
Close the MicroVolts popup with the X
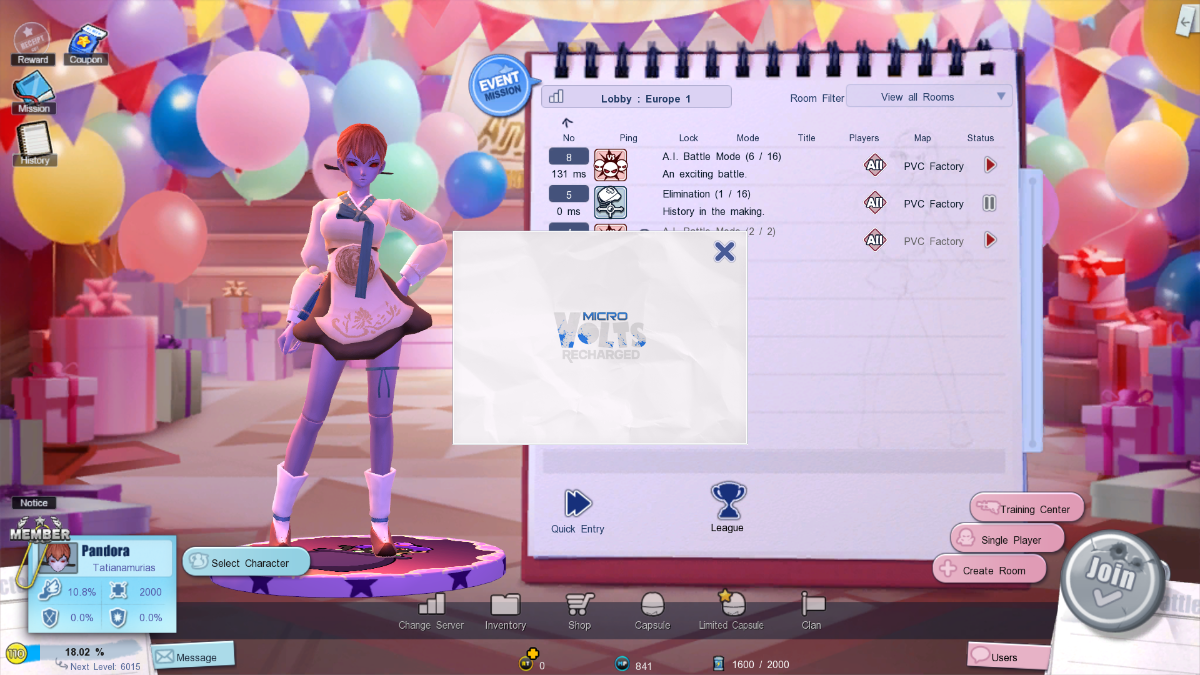click(725, 251)
